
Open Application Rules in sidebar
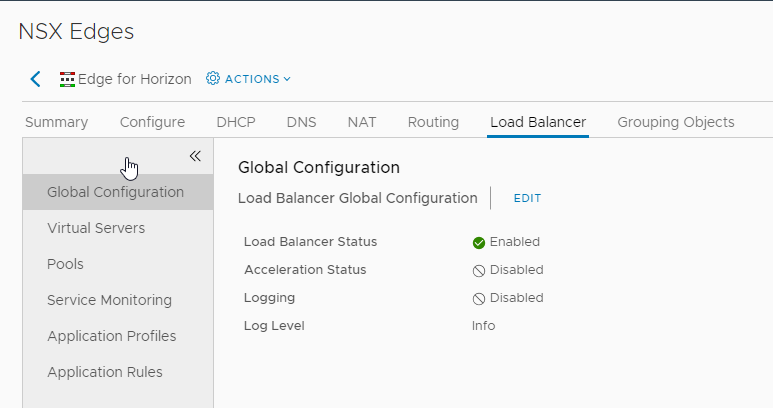[118, 372]
